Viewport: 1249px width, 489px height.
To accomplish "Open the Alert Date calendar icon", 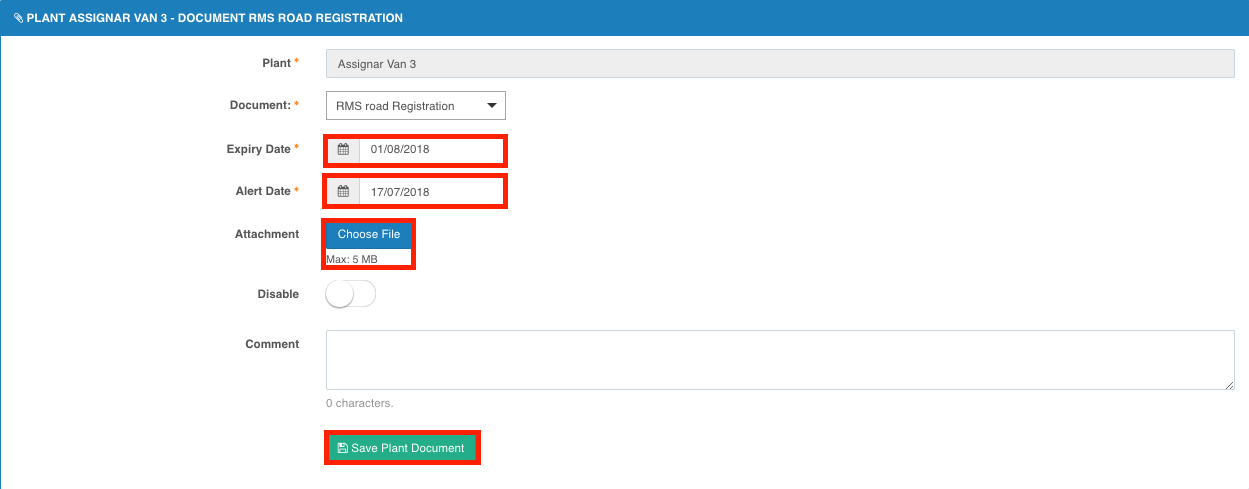I will tap(343, 192).
